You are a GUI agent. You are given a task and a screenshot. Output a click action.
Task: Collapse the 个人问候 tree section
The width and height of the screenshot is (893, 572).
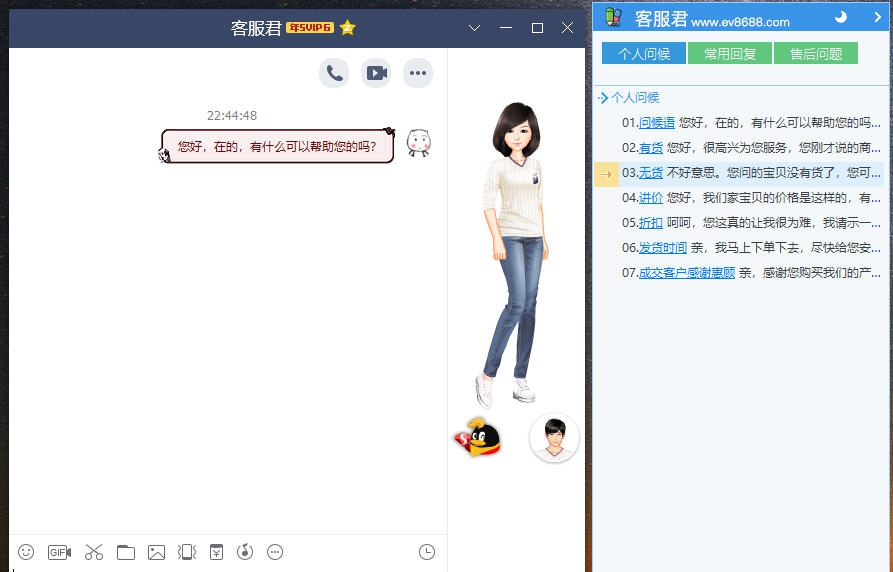click(x=601, y=98)
